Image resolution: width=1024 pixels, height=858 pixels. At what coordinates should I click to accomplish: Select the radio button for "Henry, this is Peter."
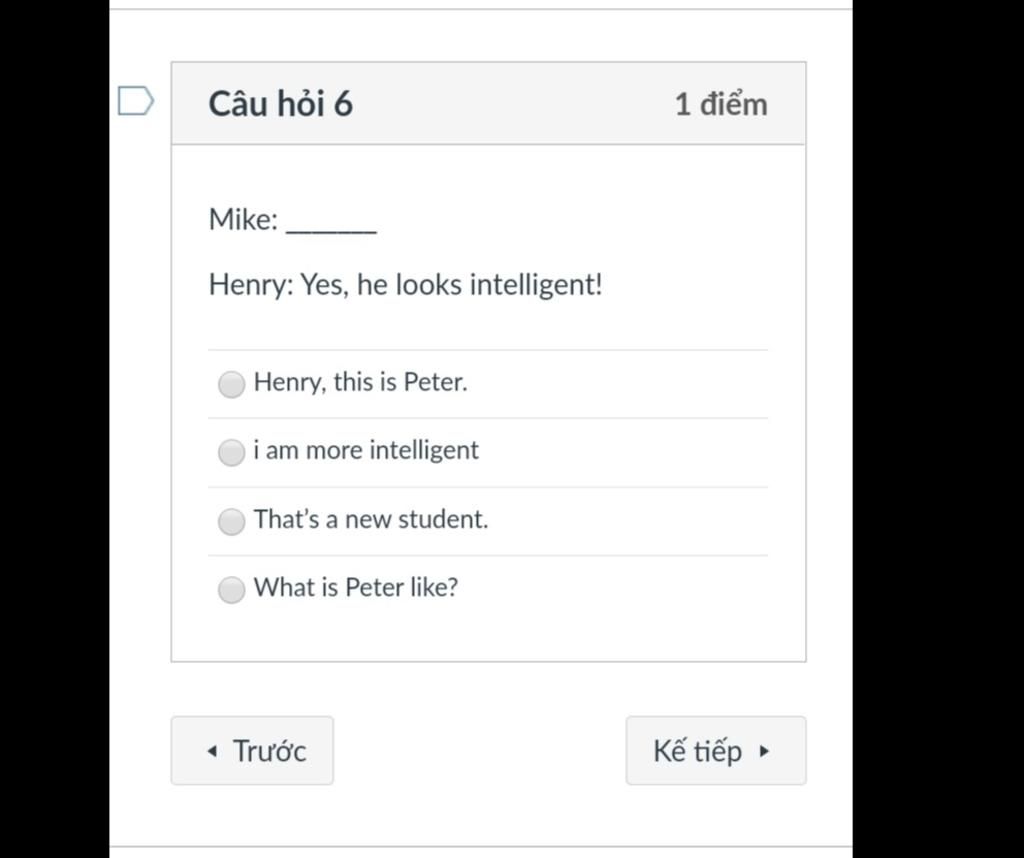click(x=231, y=384)
